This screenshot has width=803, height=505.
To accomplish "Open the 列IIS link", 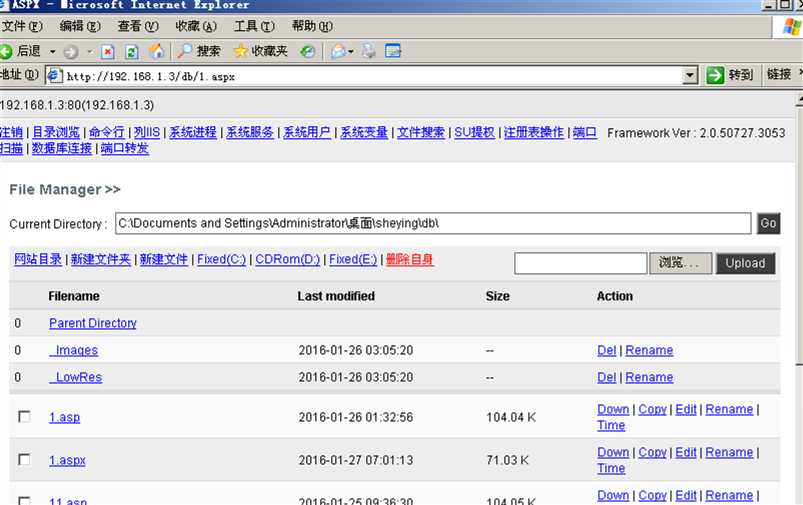I will [147, 133].
